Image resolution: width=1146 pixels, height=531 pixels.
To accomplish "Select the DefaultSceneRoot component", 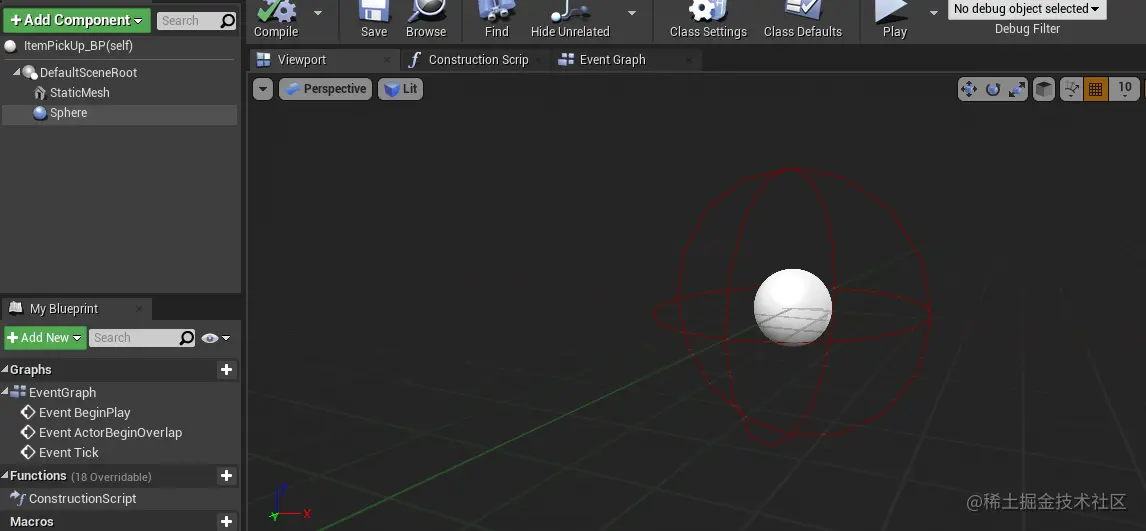I will coord(88,72).
